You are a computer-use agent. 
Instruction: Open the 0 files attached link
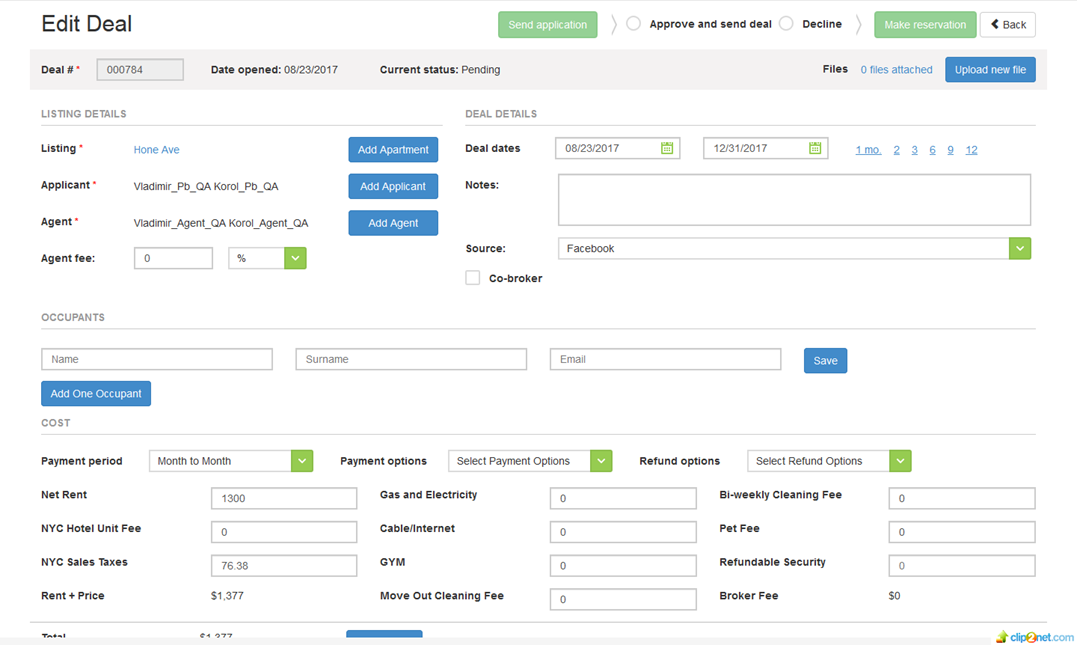click(896, 70)
